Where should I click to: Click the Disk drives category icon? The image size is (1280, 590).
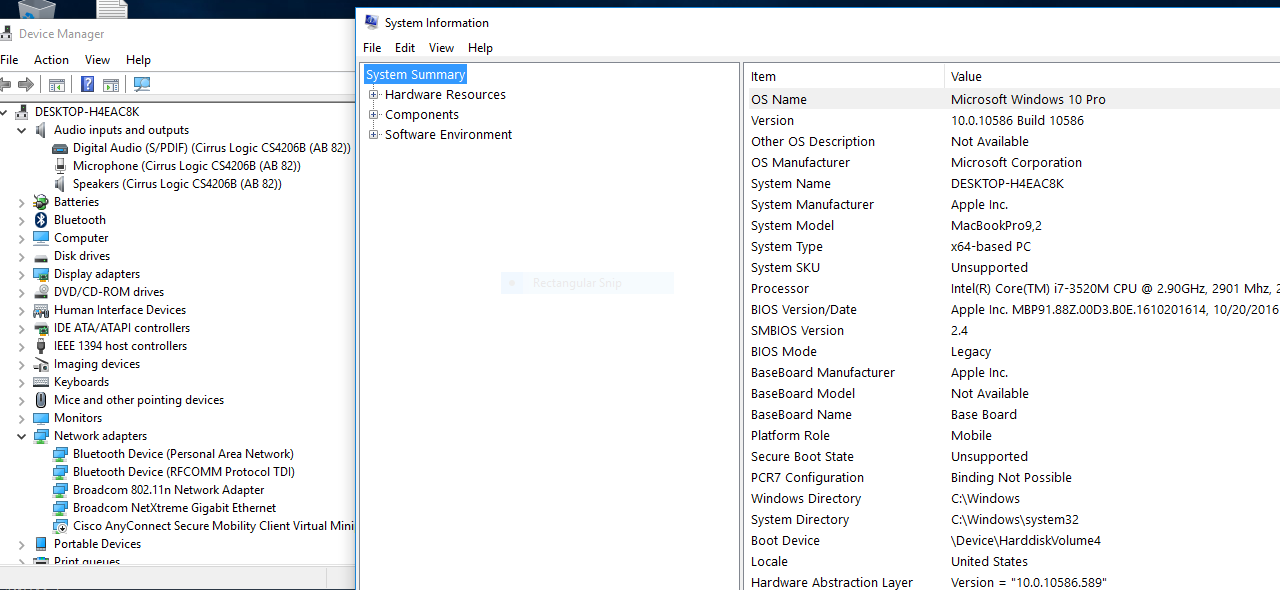[x=41, y=256]
